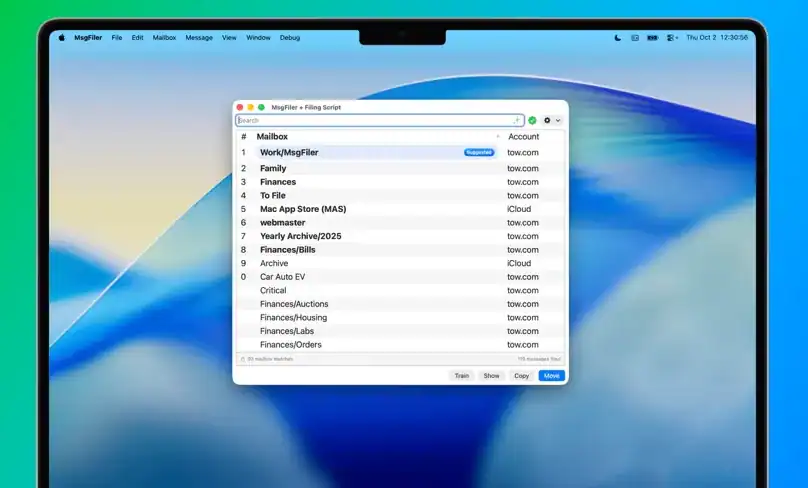
Task: Select the Mac App Store (MAS) mailbox
Action: [400, 209]
